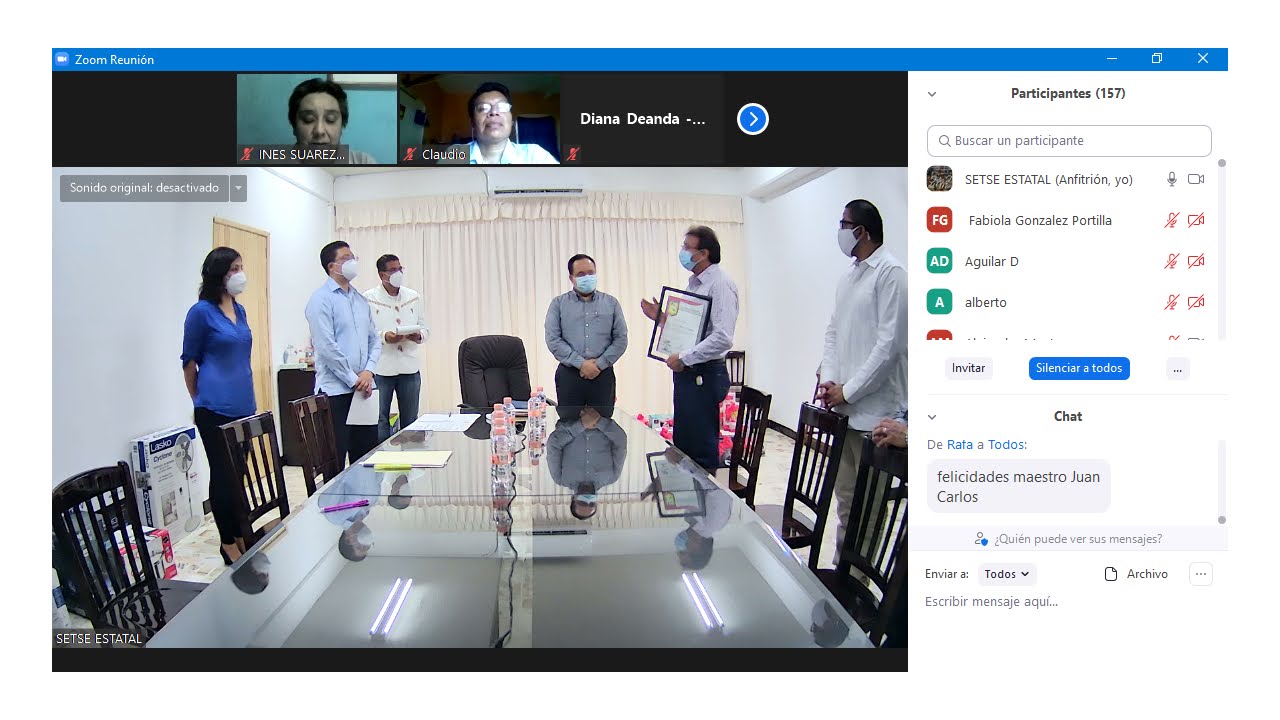Toggle Fabiola Gonzalez Portilla video icon
The image size is (1280, 720).
(x=1196, y=220)
